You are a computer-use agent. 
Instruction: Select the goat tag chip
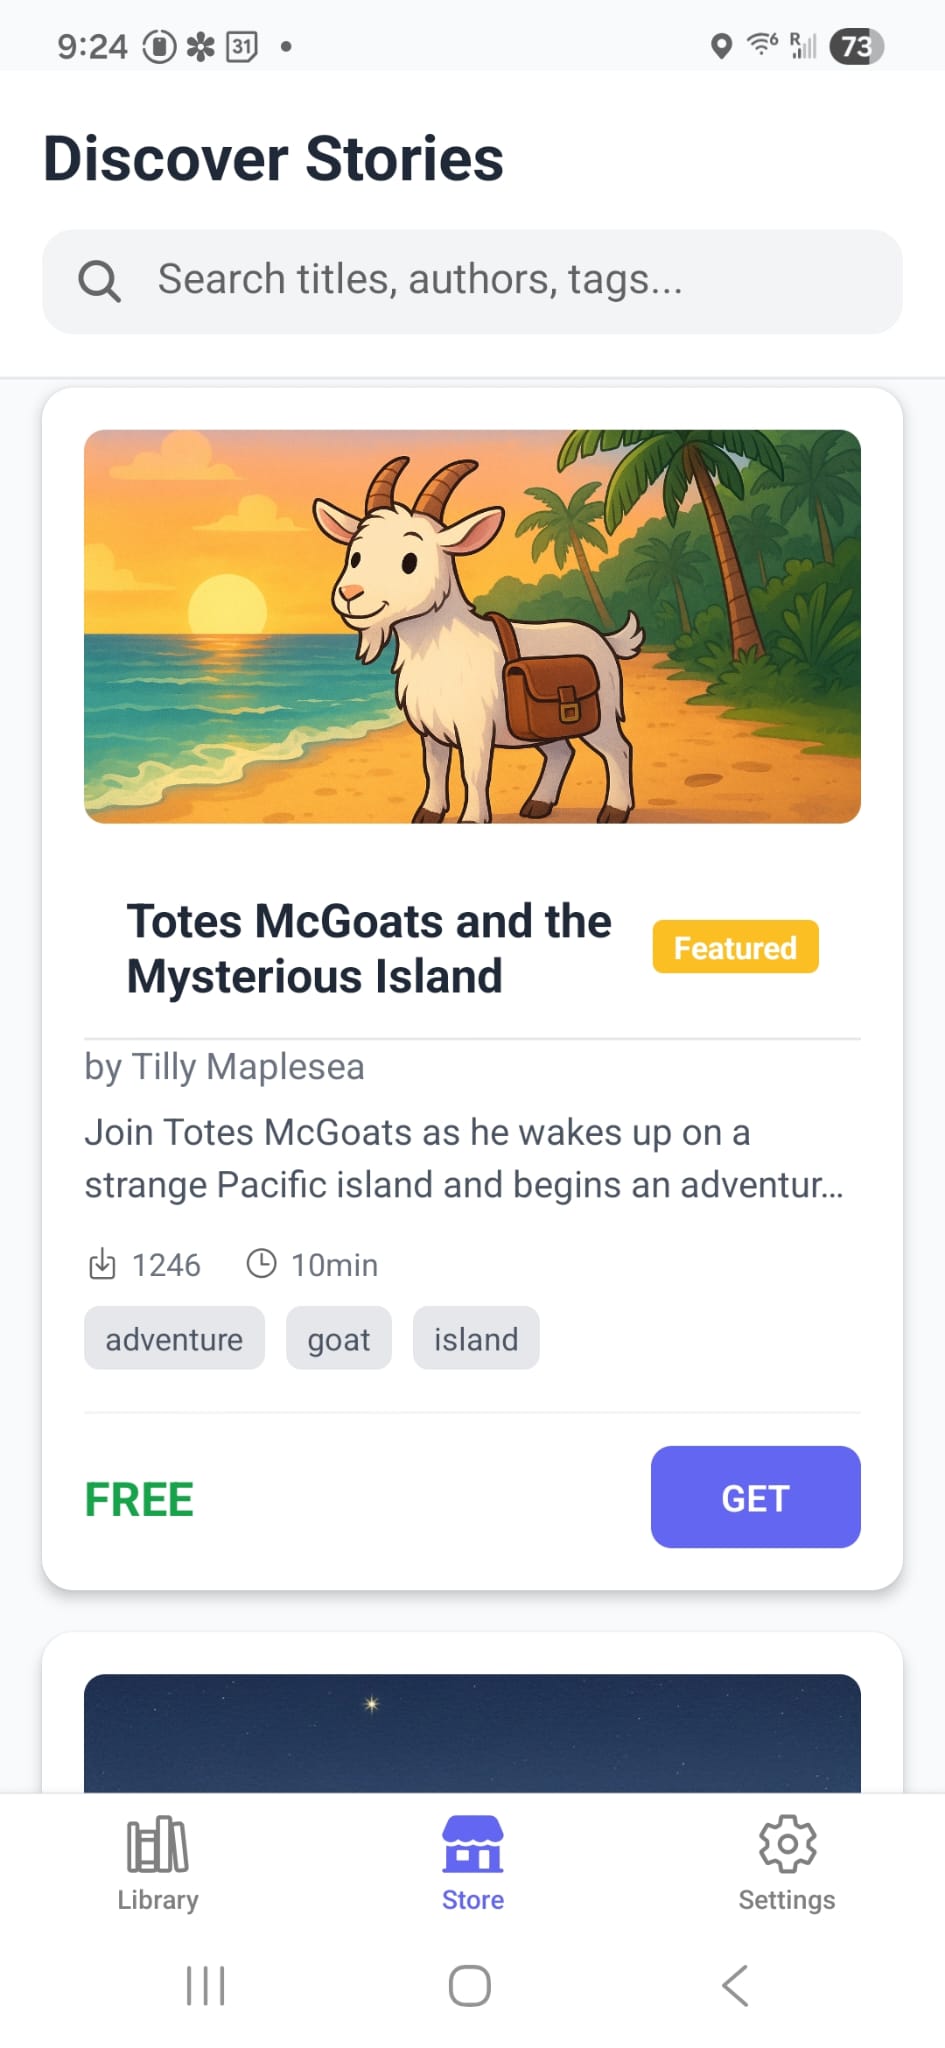click(338, 1338)
